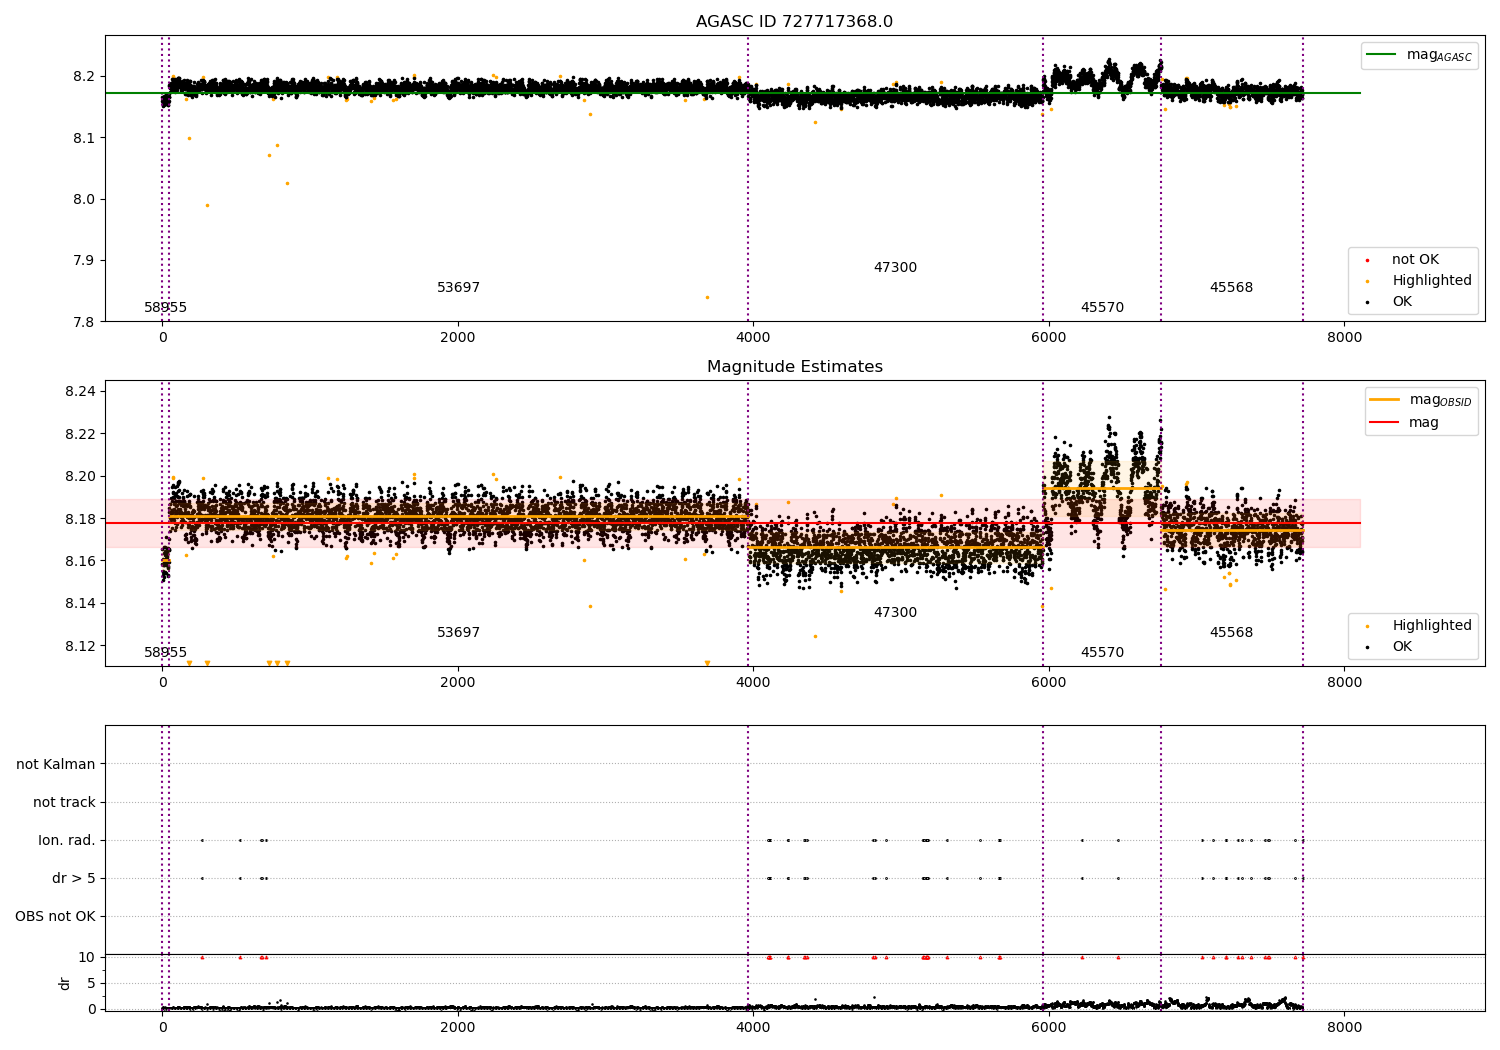This screenshot has width=1500, height=1050.
Task: Click the 'AGASC ID 727717368.0' plot title
Action: pyautogui.click(x=794, y=22)
